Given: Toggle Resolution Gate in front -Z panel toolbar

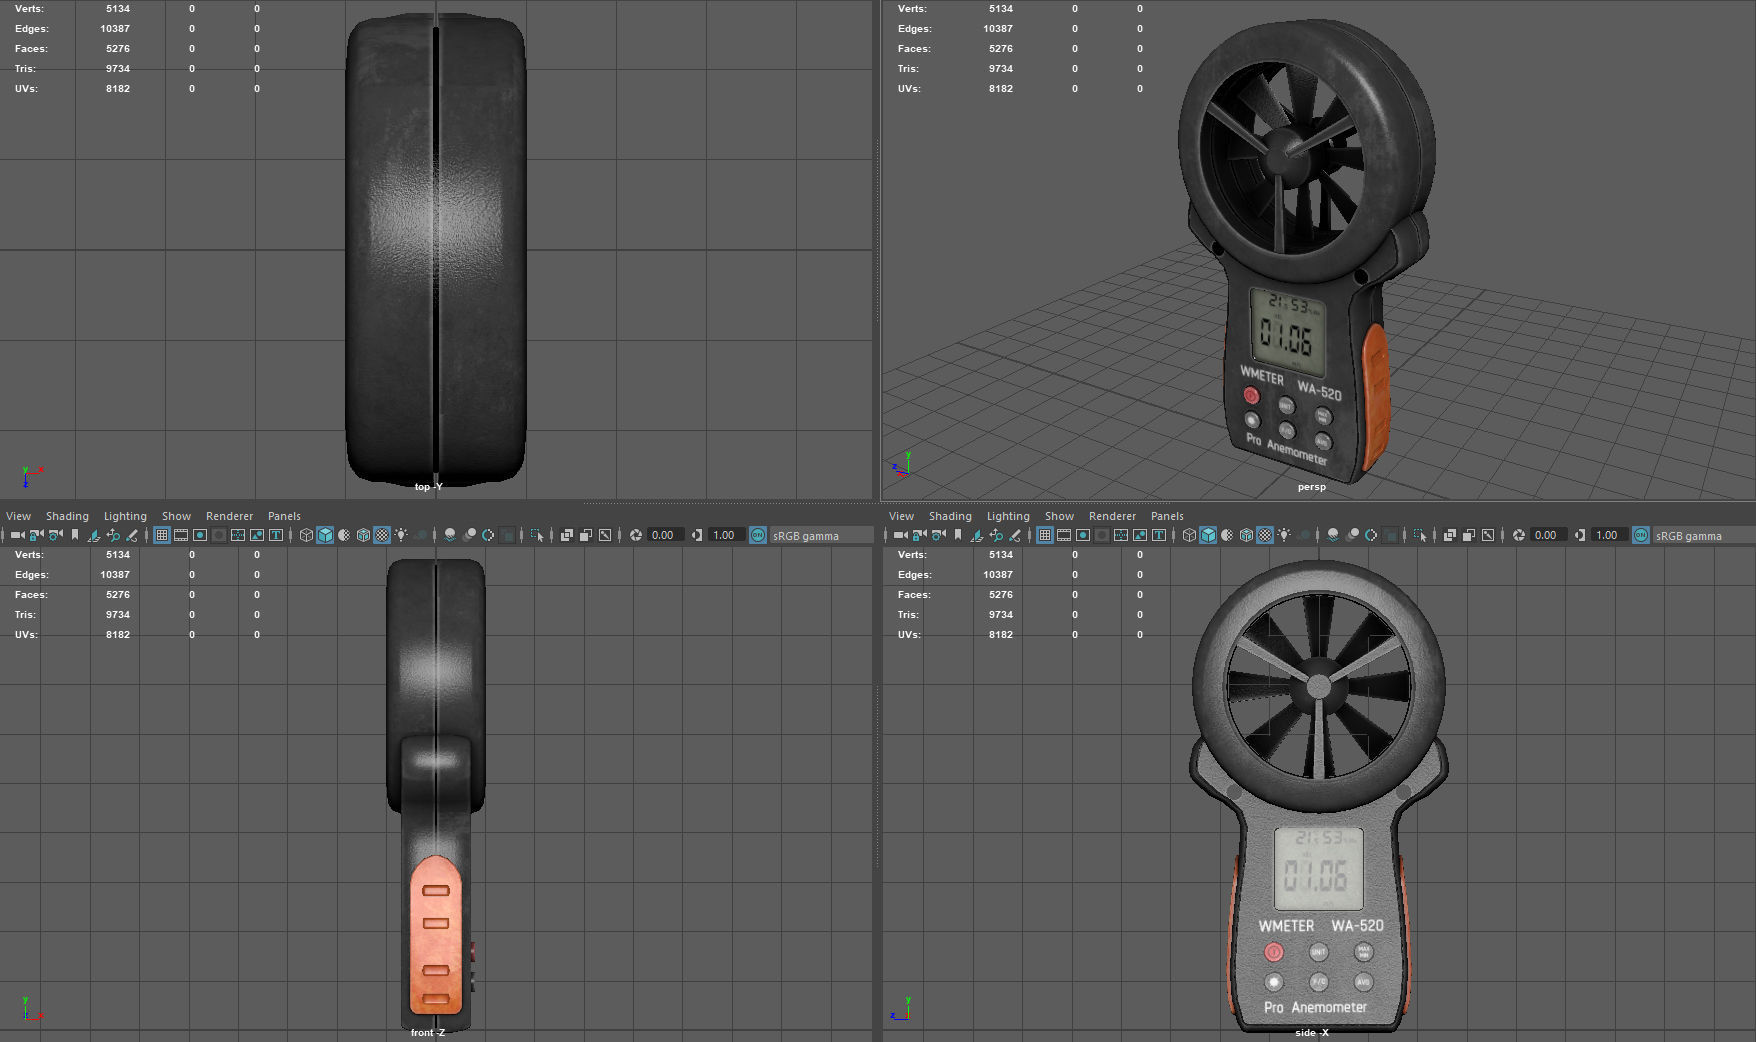Looking at the screenshot, I should tap(200, 535).
